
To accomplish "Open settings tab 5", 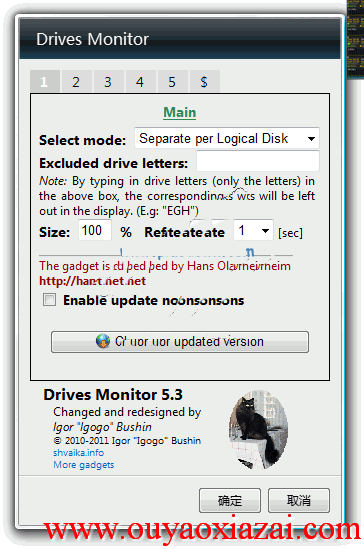I will 172,82.
